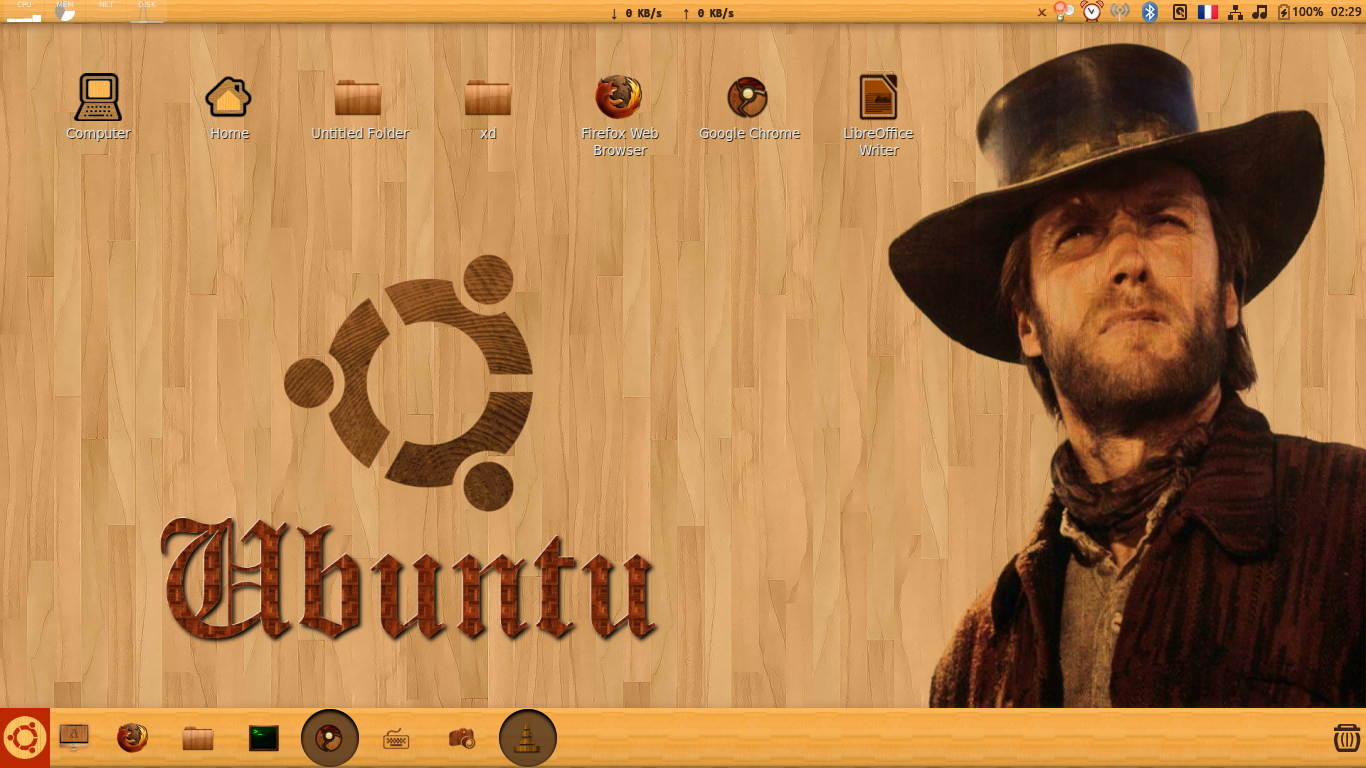Click the NET monitor indicator
The width and height of the screenshot is (1366, 768).
pyautogui.click(x=106, y=11)
